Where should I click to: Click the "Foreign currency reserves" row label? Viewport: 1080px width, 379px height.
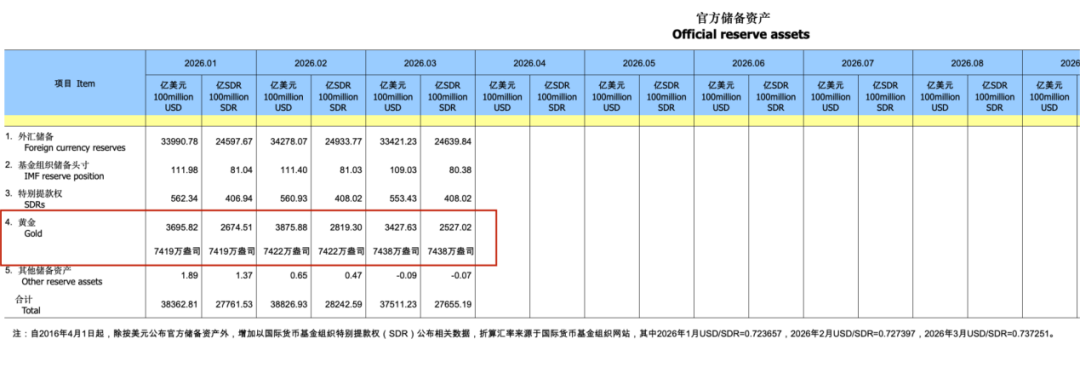[x=75, y=147]
